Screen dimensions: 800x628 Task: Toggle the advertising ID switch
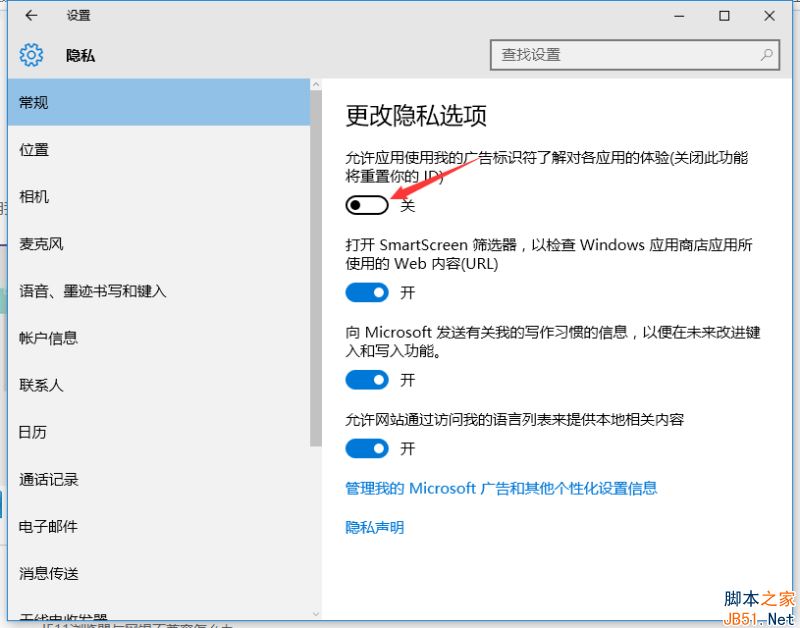point(367,205)
